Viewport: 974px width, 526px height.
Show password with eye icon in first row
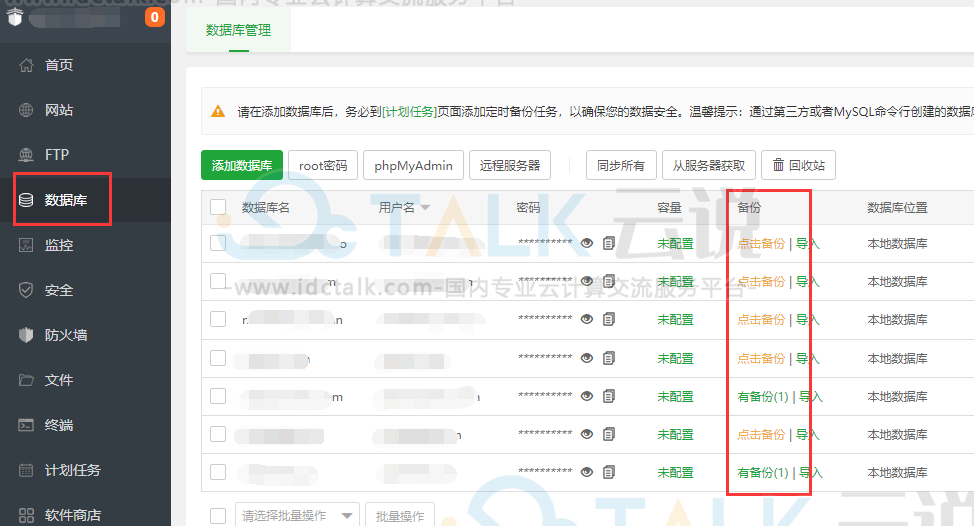pyautogui.click(x=587, y=243)
